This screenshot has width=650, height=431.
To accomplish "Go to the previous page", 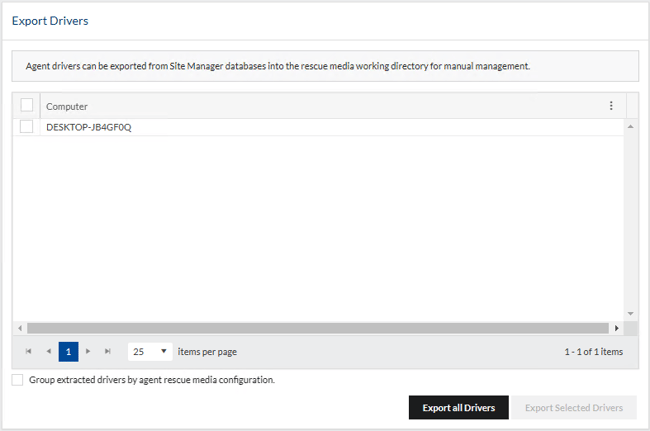I will coord(48,352).
